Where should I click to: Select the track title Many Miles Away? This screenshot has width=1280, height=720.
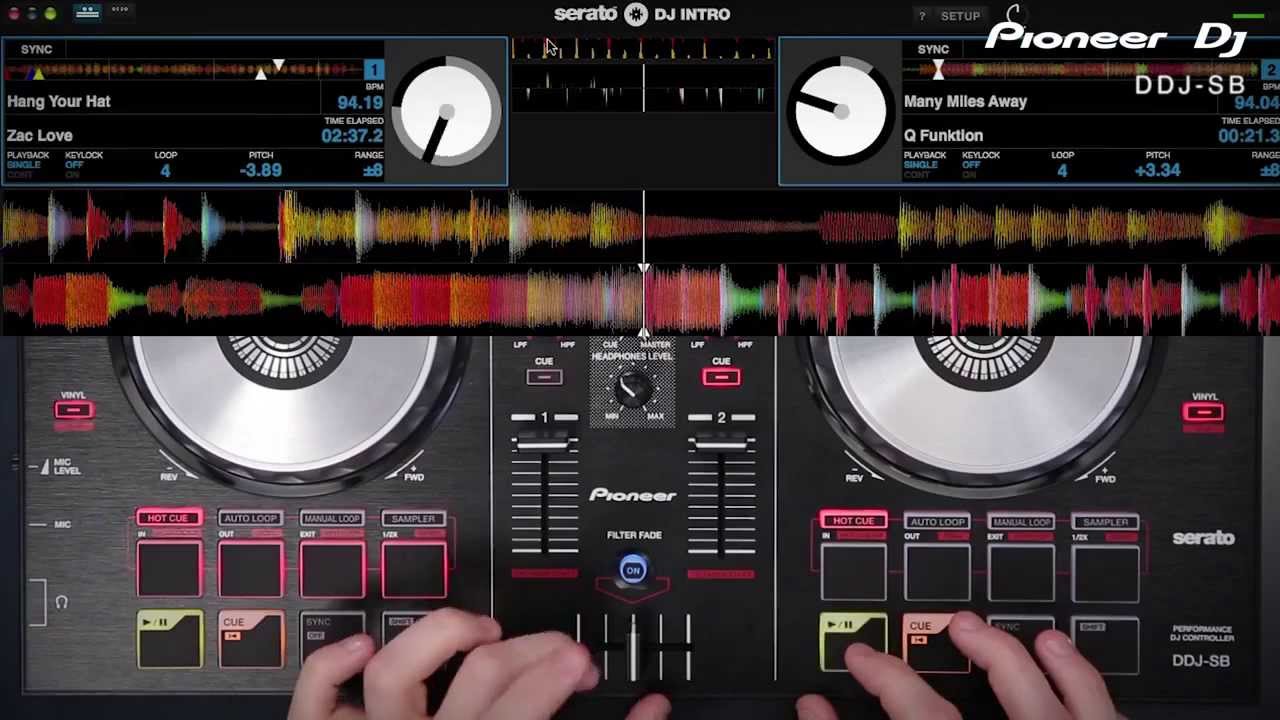click(965, 101)
